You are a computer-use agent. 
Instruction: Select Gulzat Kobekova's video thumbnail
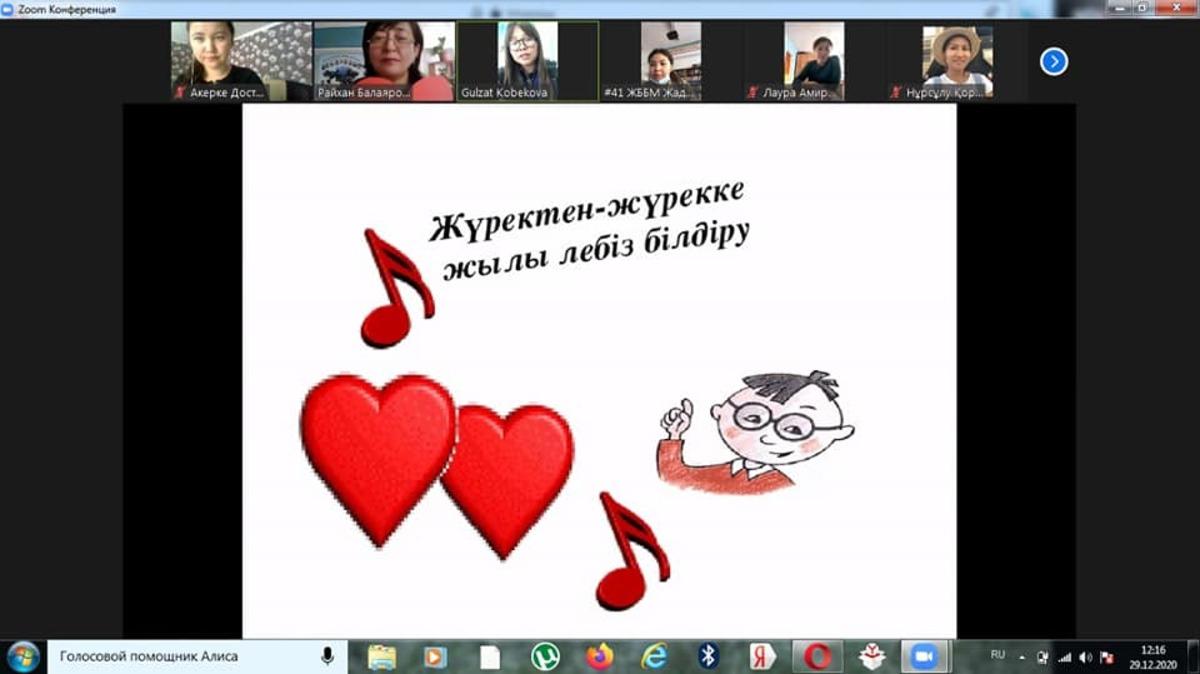527,60
